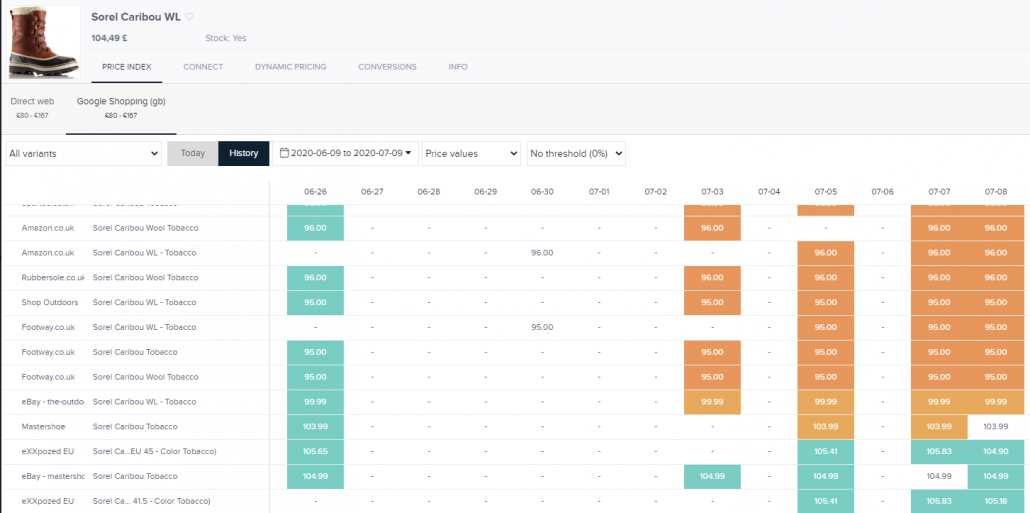Click the 07-07 uncolored 104.99 eBay mastershoe cell
The height and width of the screenshot is (513, 1030).
[939, 476]
